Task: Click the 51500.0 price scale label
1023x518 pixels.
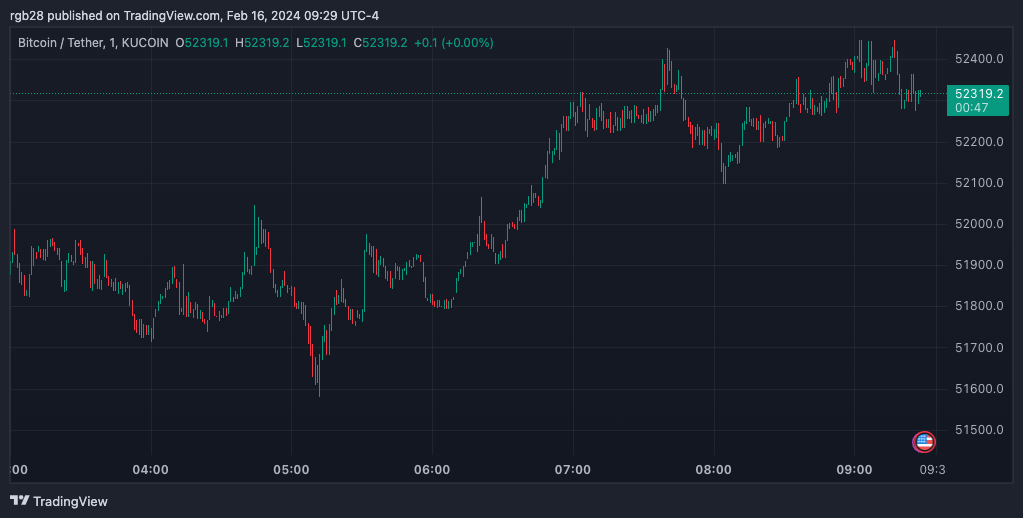Action: [979, 430]
